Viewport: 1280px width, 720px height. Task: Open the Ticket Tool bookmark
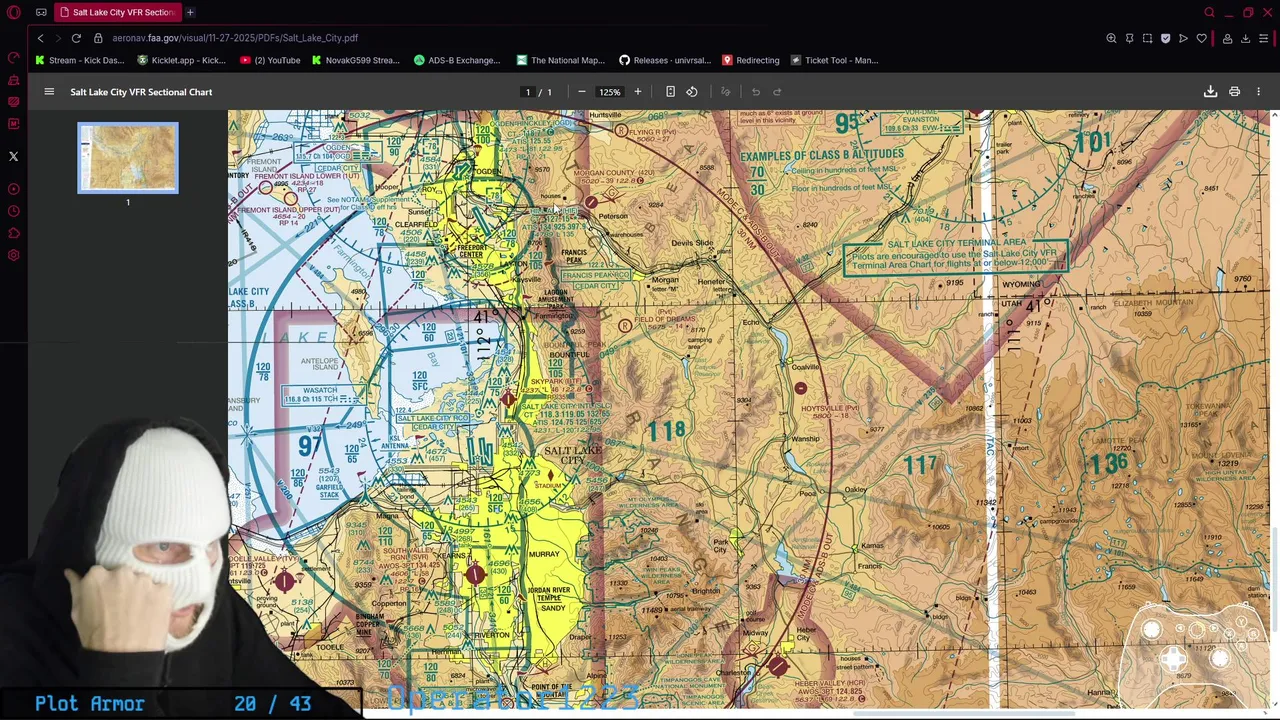pyautogui.click(x=834, y=60)
